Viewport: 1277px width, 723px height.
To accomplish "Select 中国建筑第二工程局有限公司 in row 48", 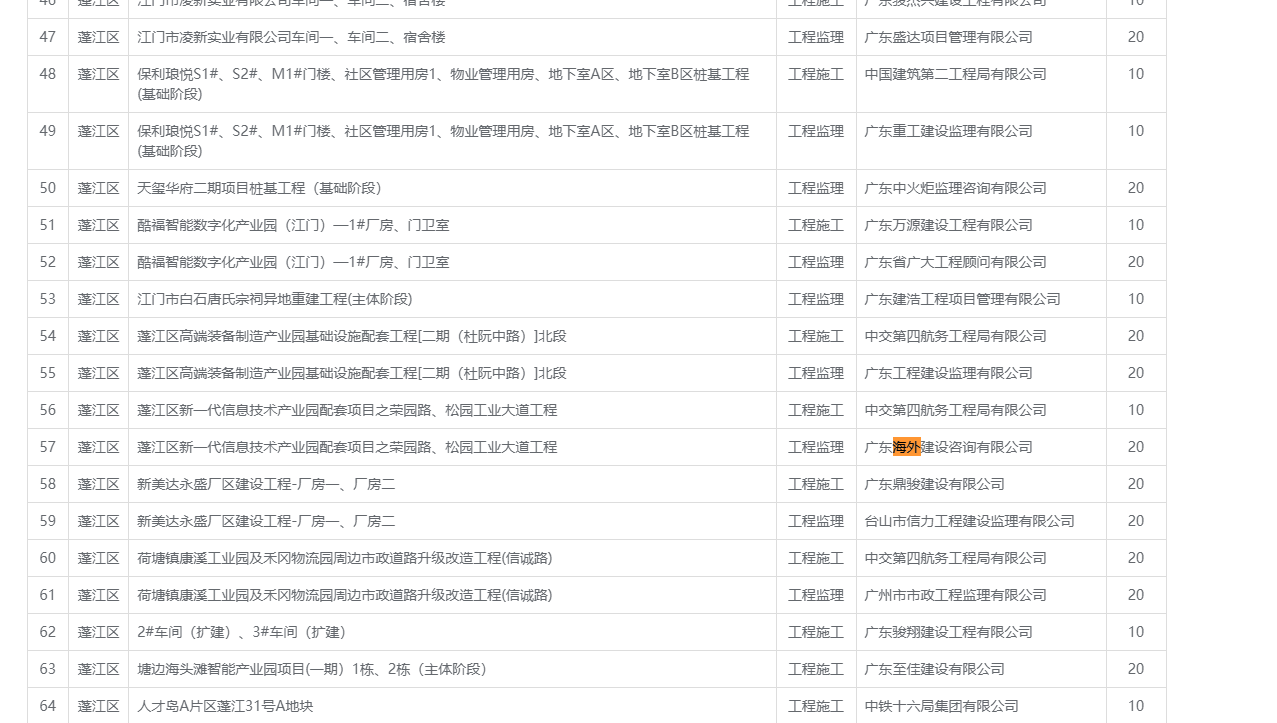I will (x=955, y=74).
